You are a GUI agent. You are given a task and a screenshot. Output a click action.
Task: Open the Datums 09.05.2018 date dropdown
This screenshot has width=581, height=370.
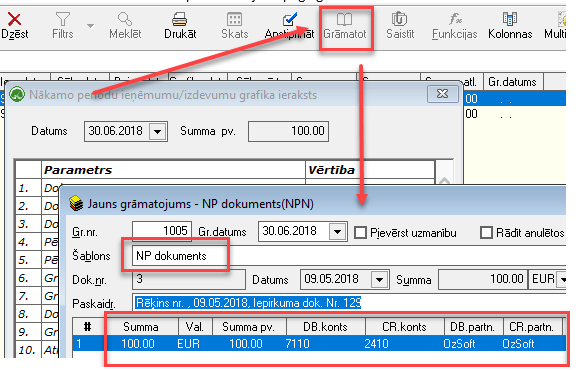tap(379, 280)
